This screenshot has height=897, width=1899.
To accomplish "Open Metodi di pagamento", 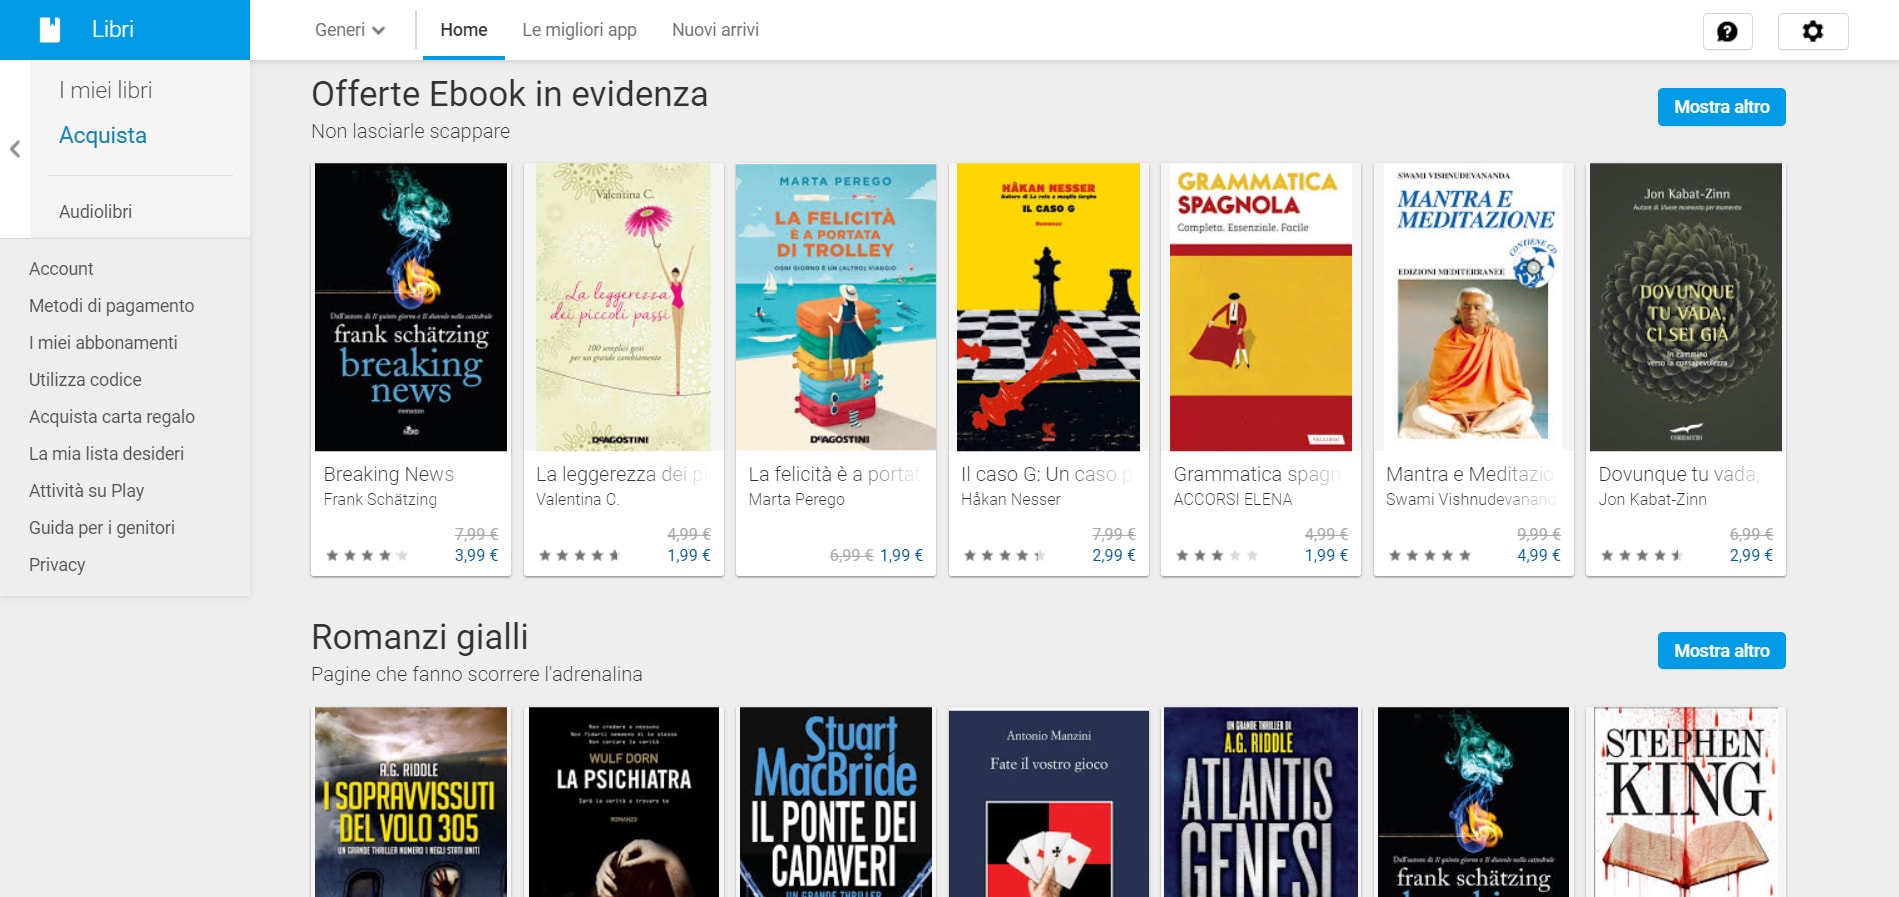I will [111, 306].
